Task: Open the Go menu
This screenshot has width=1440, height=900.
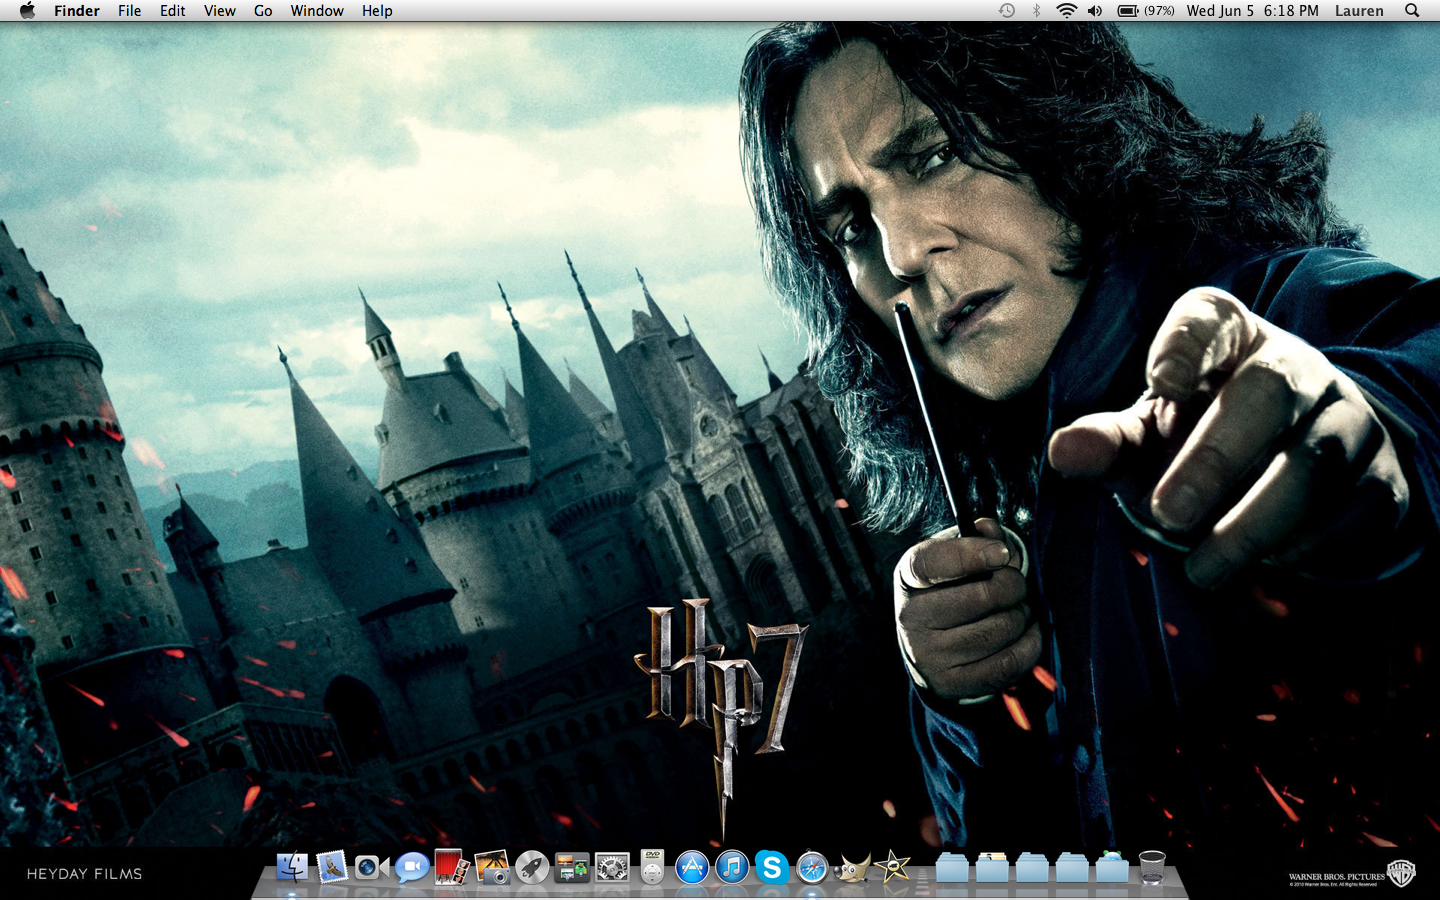Action: pyautogui.click(x=263, y=11)
